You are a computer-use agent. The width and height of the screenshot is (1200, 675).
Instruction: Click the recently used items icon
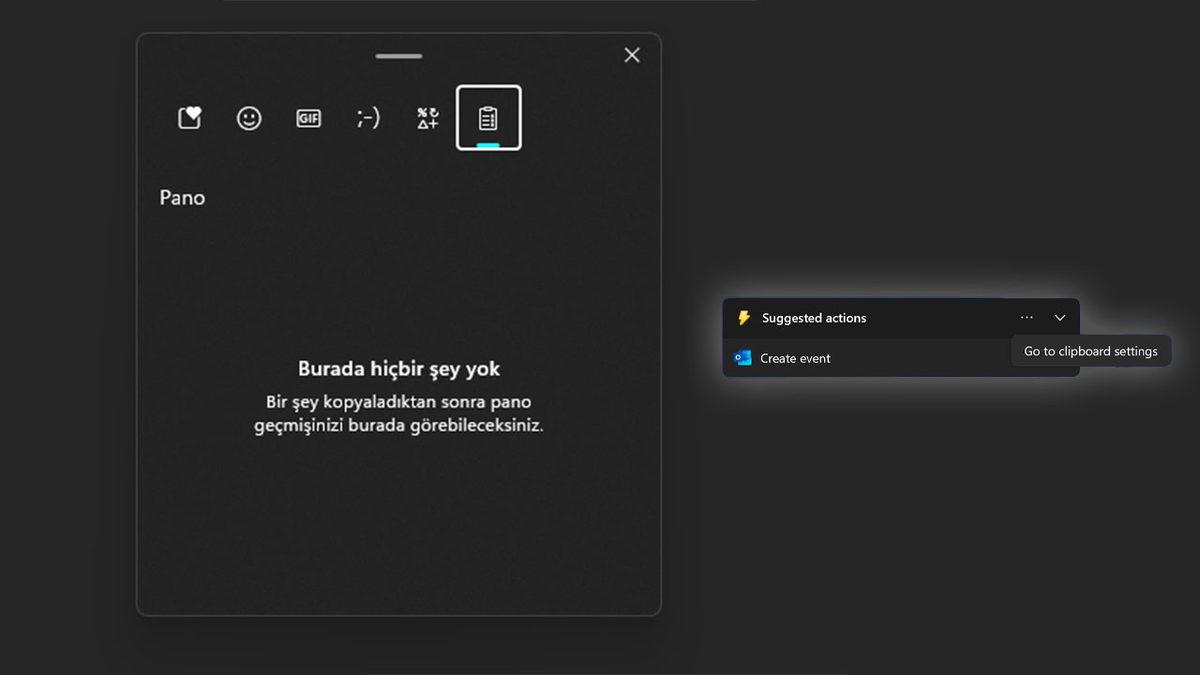pyautogui.click(x=189, y=117)
